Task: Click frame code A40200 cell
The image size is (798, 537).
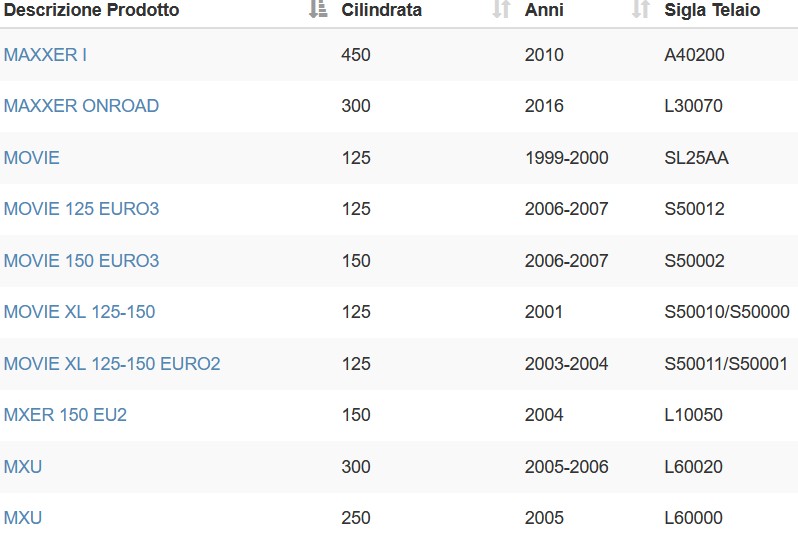Action: (x=694, y=54)
